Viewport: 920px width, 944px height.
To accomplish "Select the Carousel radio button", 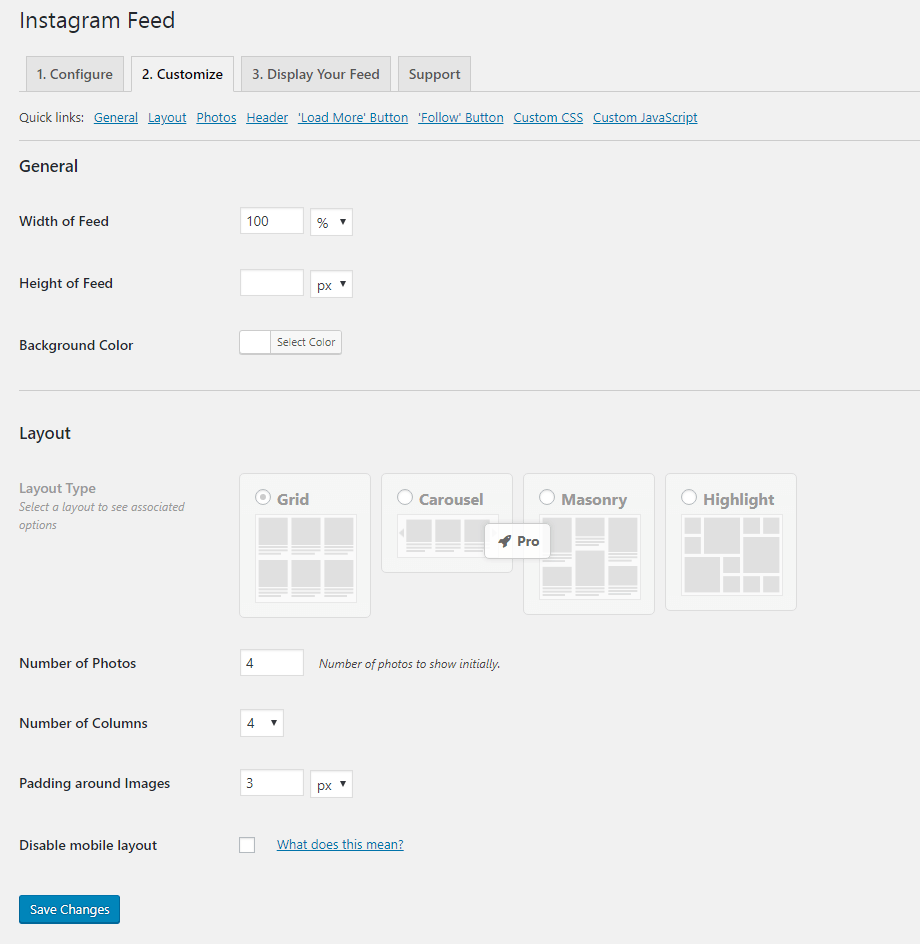I will [x=405, y=497].
